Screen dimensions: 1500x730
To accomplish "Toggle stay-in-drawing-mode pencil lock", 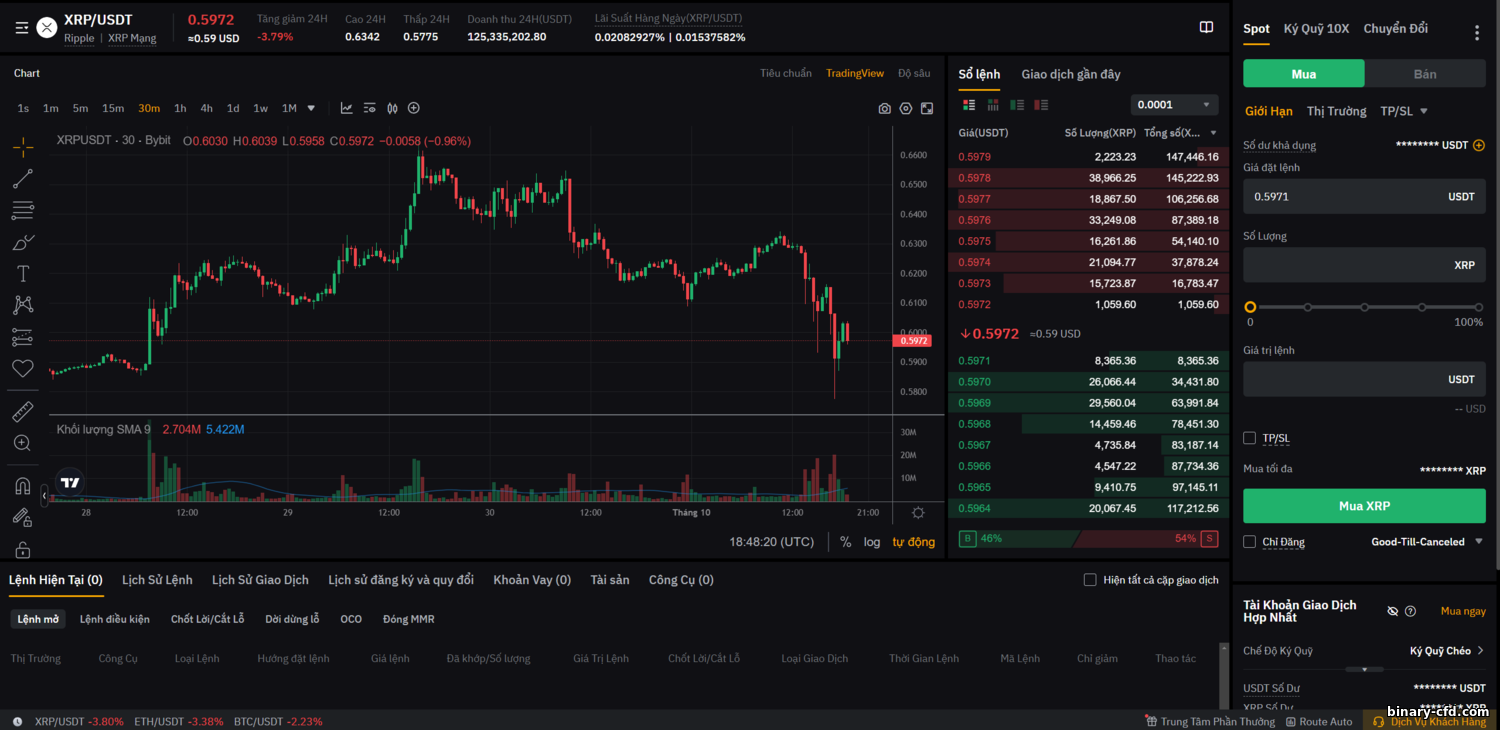I will (22, 517).
